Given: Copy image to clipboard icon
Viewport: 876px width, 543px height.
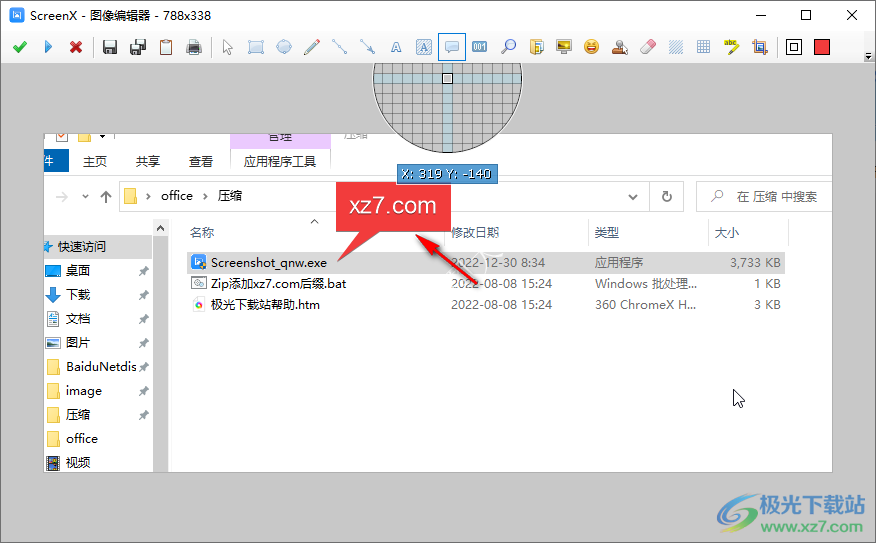Looking at the screenshot, I should point(166,47).
